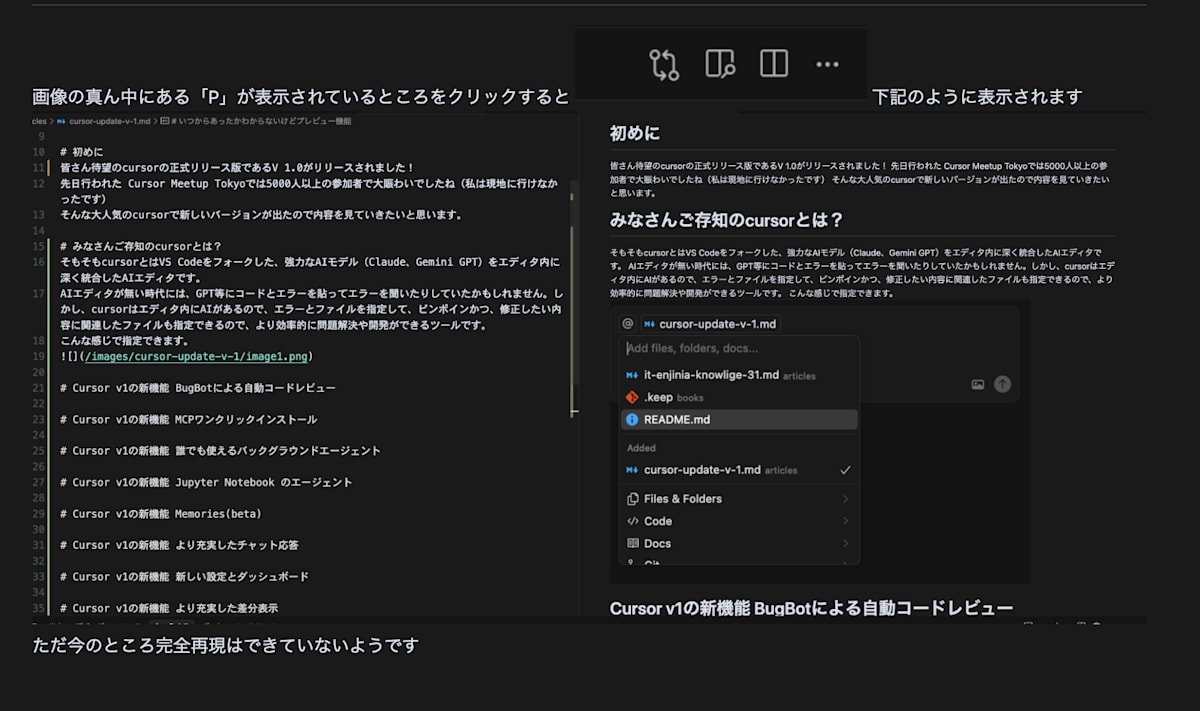Click line '# Cursor v1の新機能 Jupyter Notebook のエージェント'

[x=206, y=482]
